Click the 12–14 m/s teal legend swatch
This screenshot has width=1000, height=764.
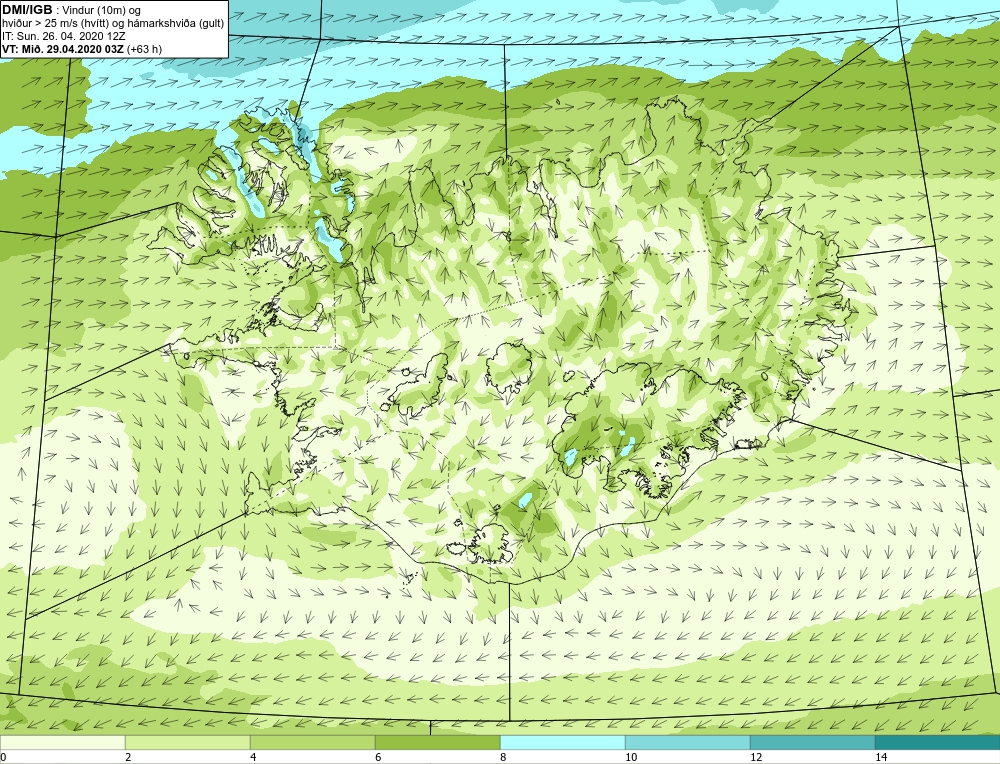pos(812,742)
